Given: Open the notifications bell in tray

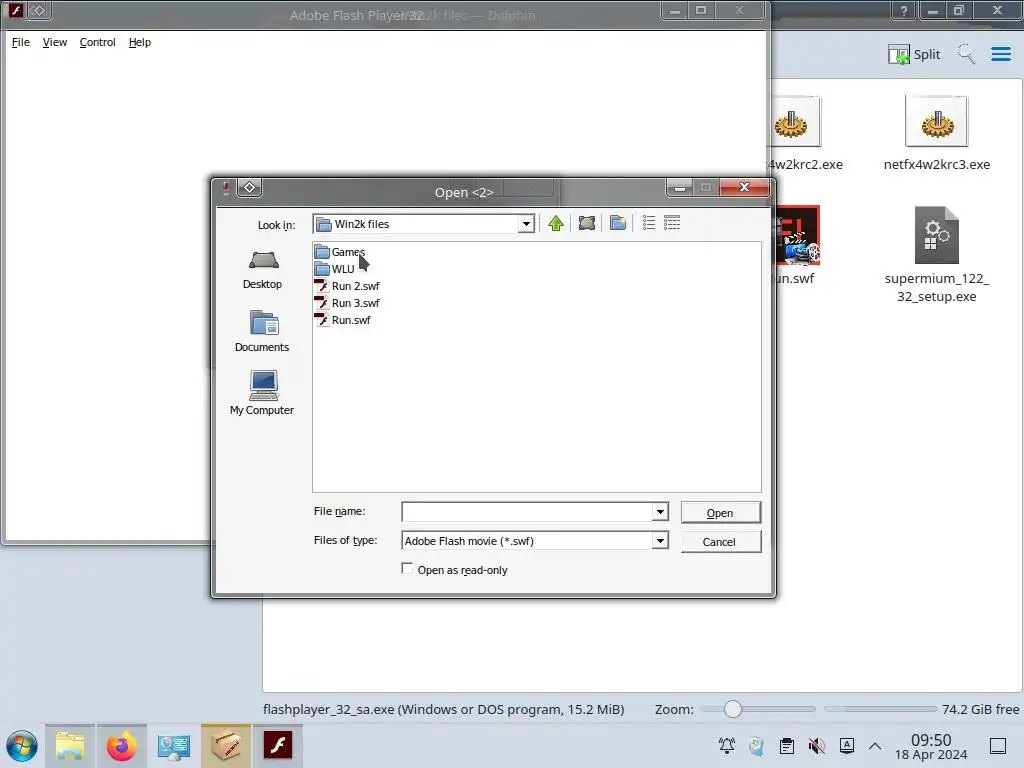Looking at the screenshot, I should (x=726, y=746).
